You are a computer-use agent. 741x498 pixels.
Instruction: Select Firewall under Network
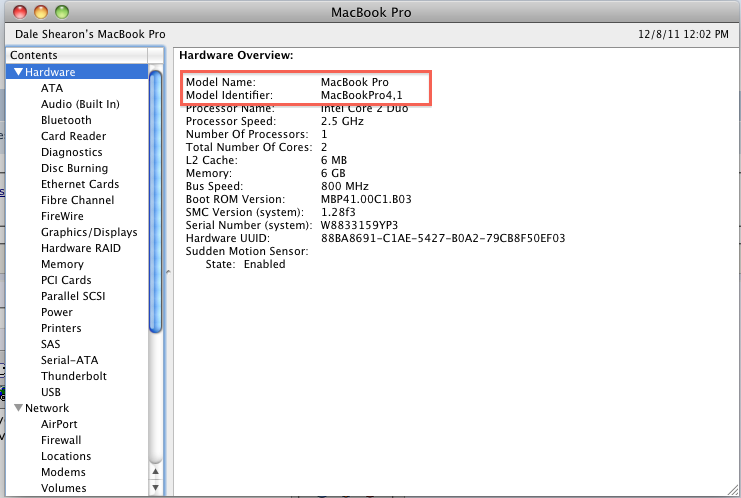click(61, 440)
